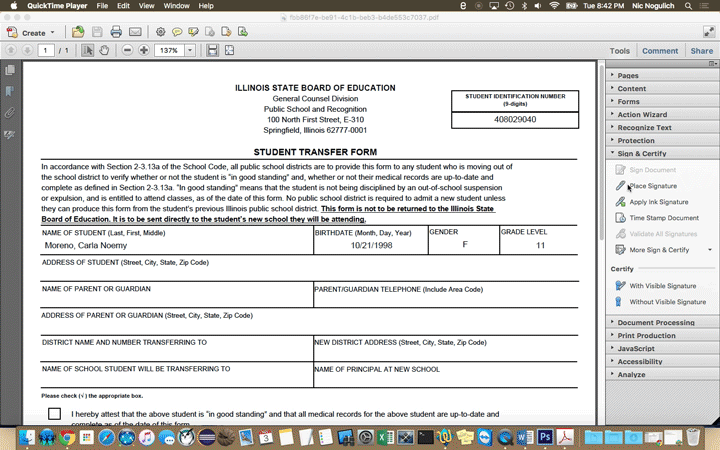
Task: Open the page thumbnails side panel
Action: tap(11, 70)
